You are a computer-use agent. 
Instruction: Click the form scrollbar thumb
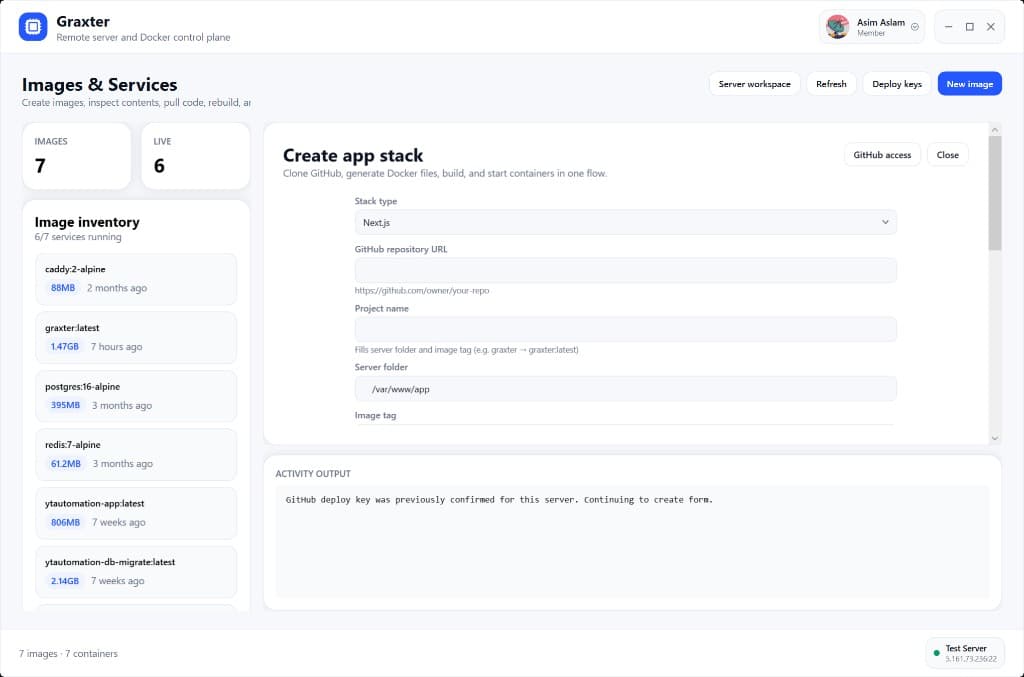995,193
